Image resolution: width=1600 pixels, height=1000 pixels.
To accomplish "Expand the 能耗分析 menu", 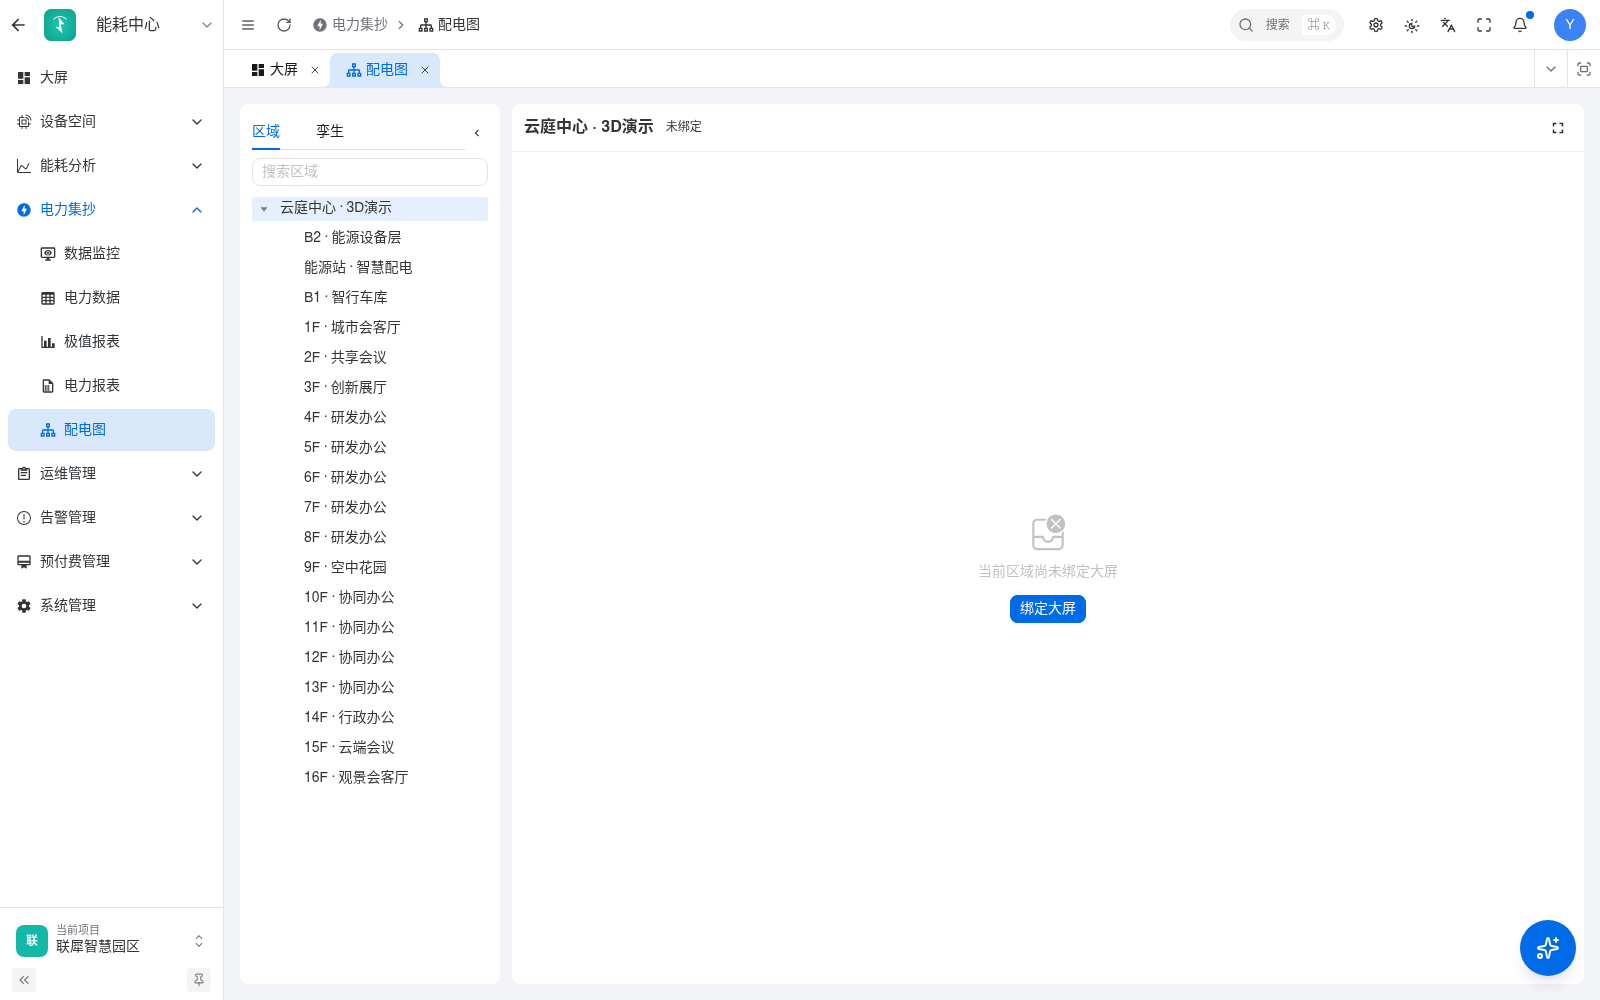I will pyautogui.click(x=111, y=165).
